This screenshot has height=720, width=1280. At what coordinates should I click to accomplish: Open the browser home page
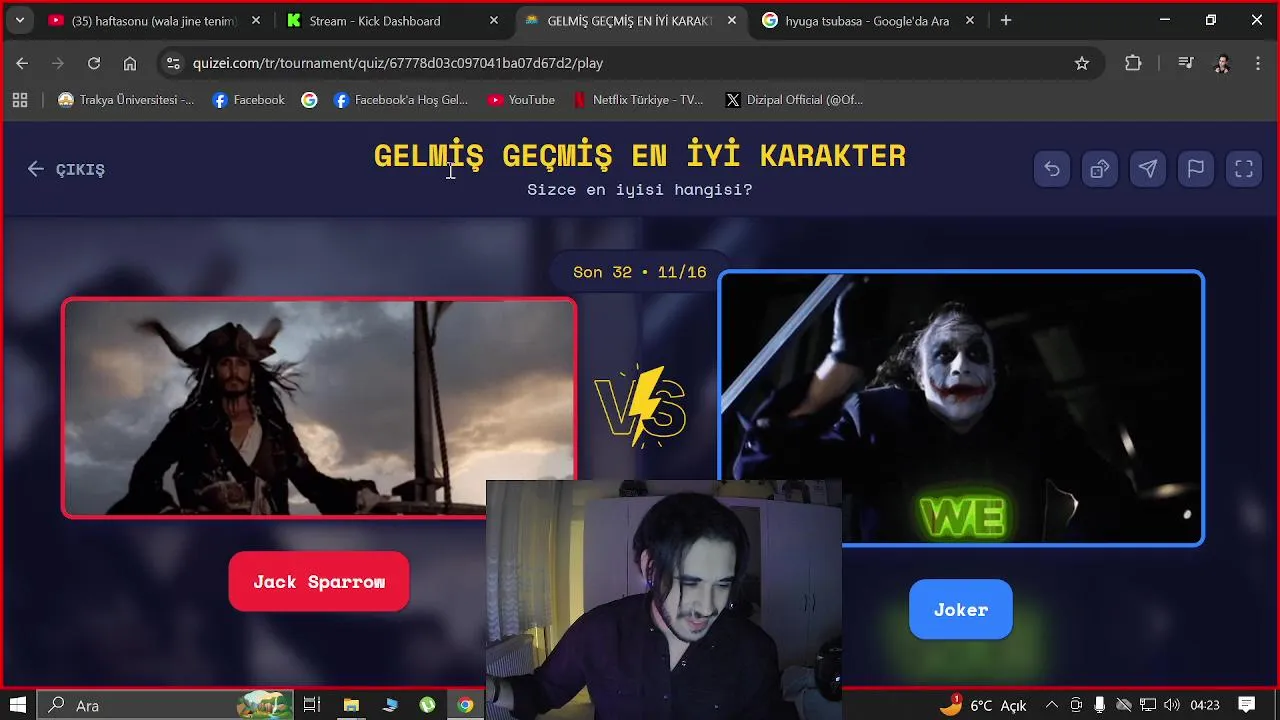point(130,63)
